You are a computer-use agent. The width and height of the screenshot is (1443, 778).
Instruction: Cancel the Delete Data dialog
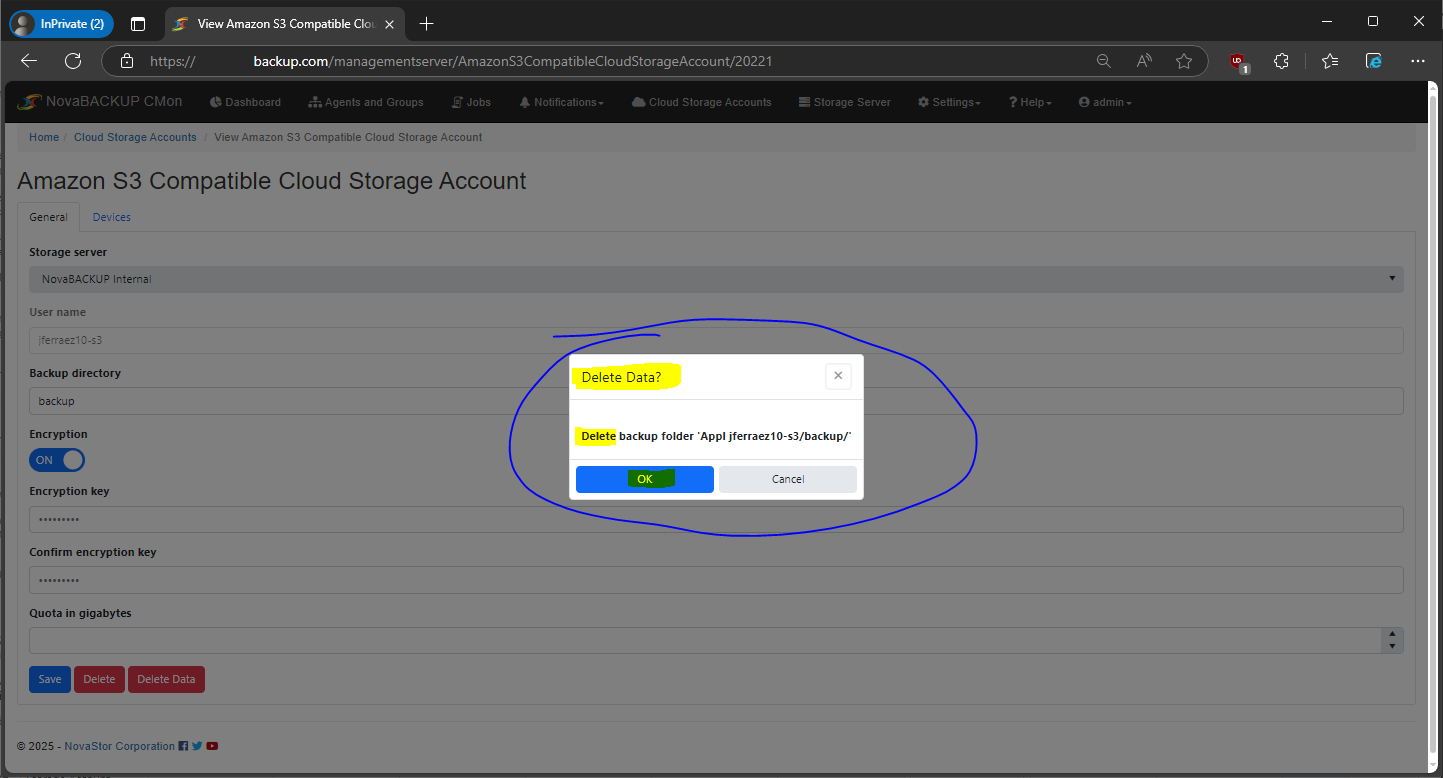pos(788,479)
